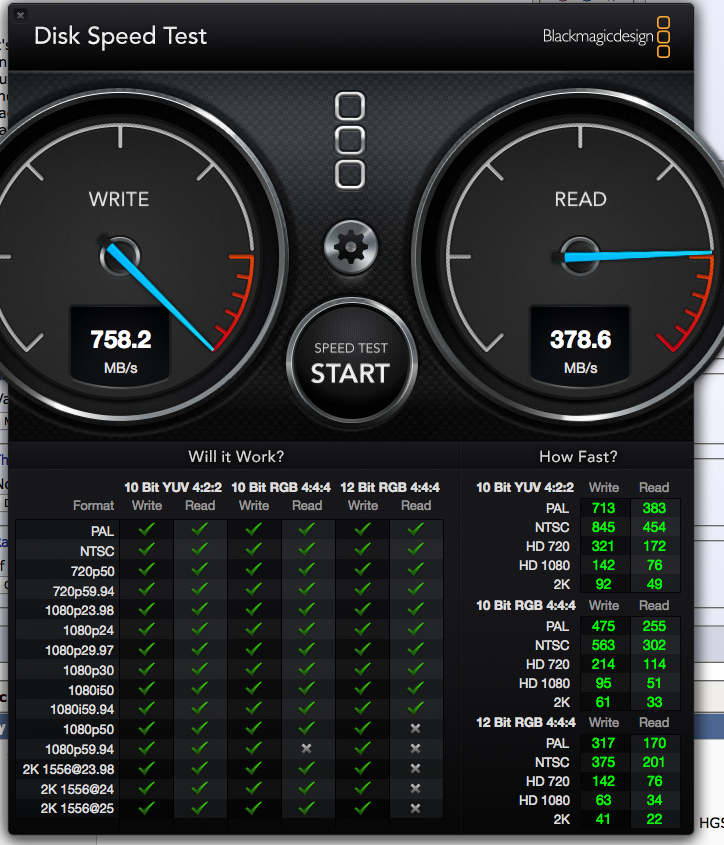
Task: Click the 10 Bit YUV 2K read value 49
Action: pyautogui.click(x=654, y=584)
